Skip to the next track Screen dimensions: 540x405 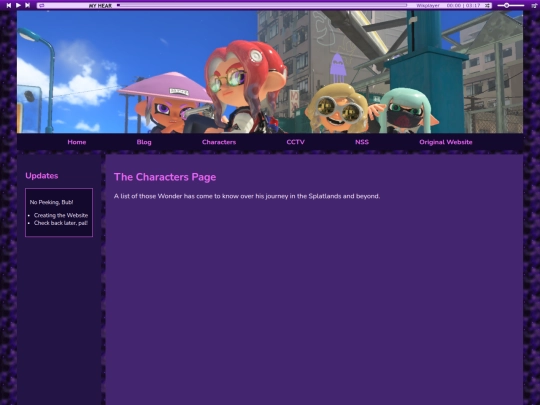(28, 5)
